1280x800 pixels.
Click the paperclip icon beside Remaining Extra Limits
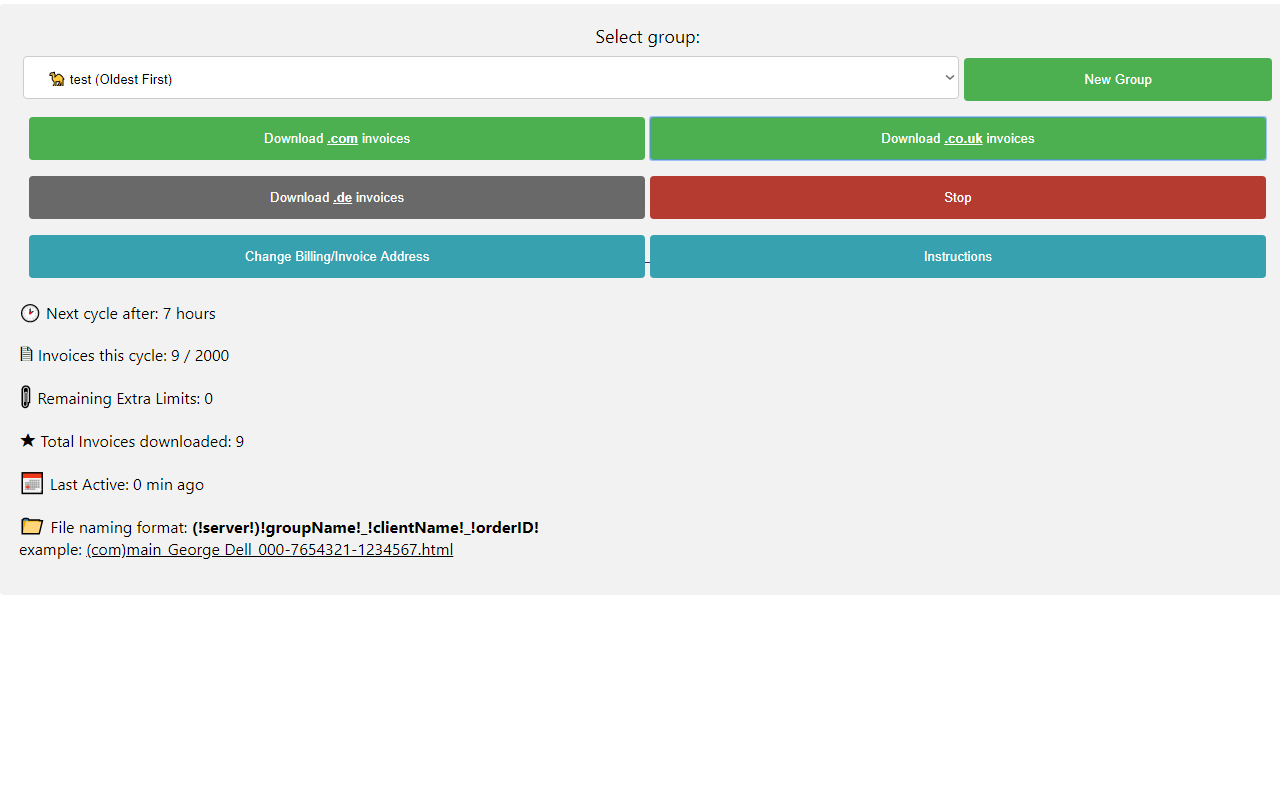pos(26,397)
